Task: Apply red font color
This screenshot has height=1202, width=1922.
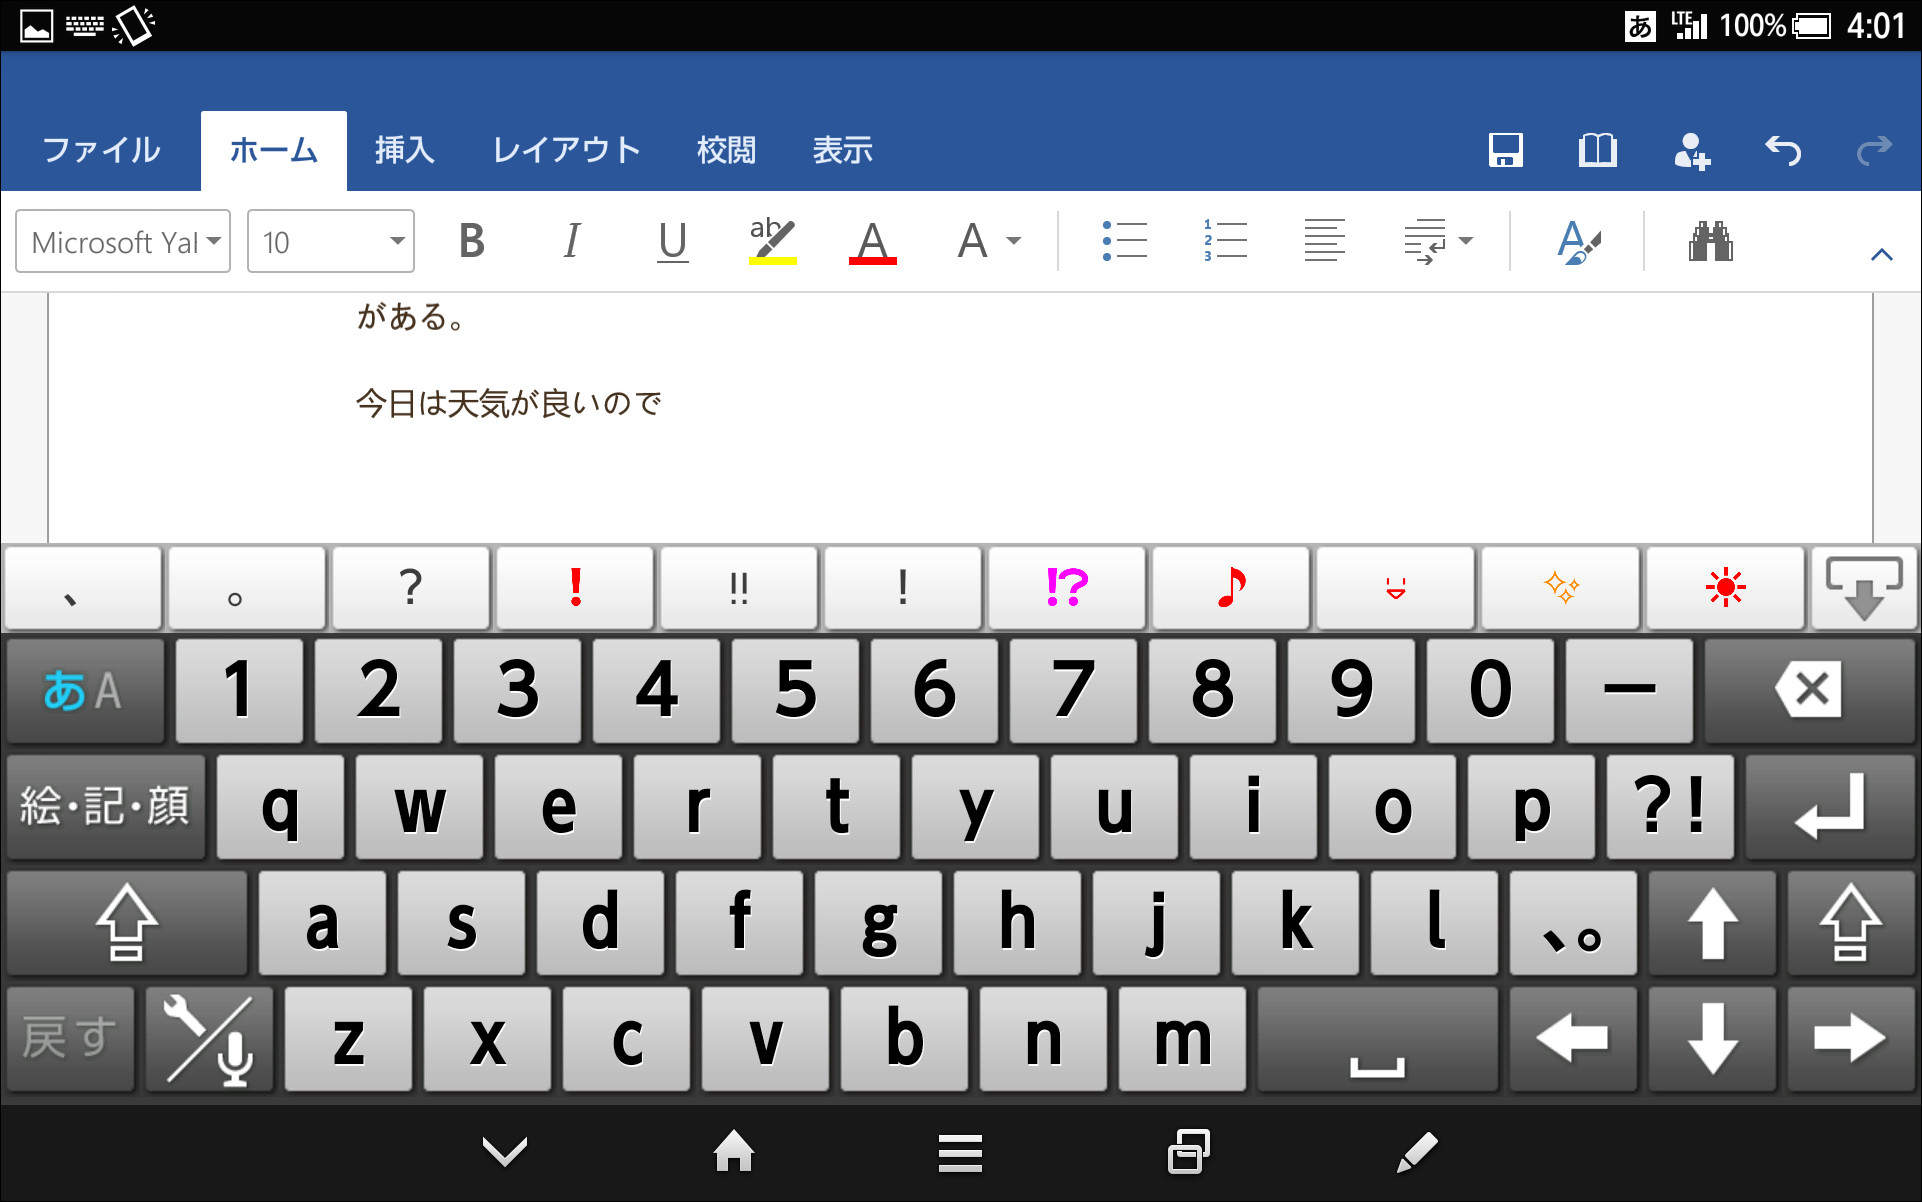Action: (x=872, y=240)
